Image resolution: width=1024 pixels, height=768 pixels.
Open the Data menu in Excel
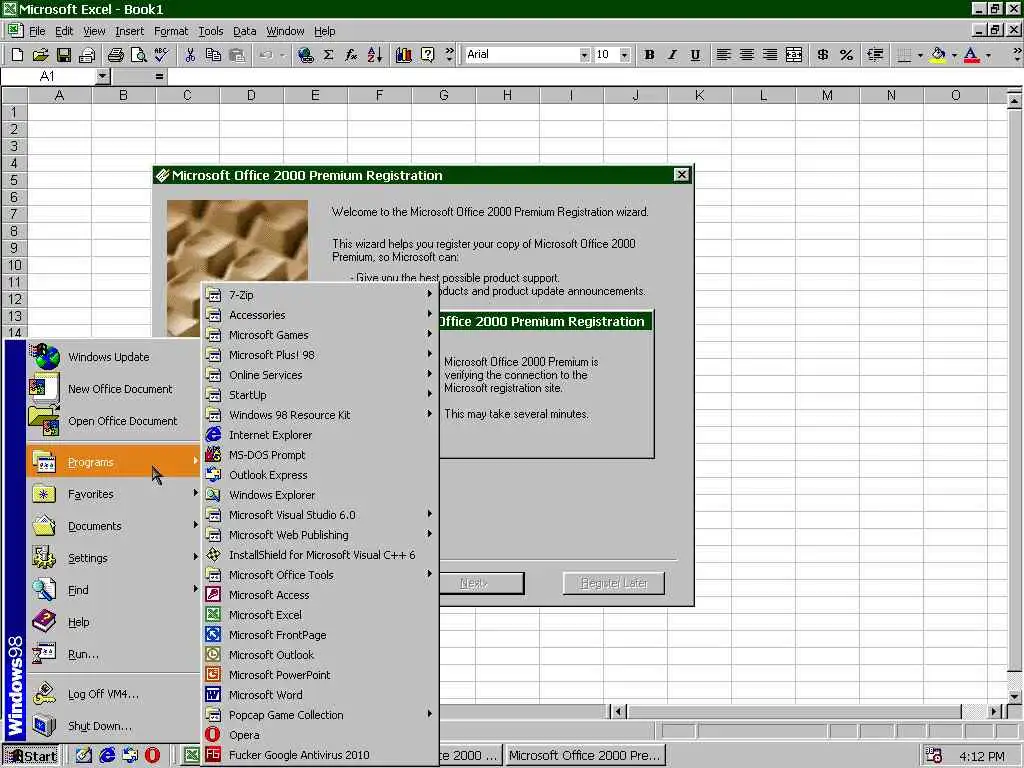[244, 31]
